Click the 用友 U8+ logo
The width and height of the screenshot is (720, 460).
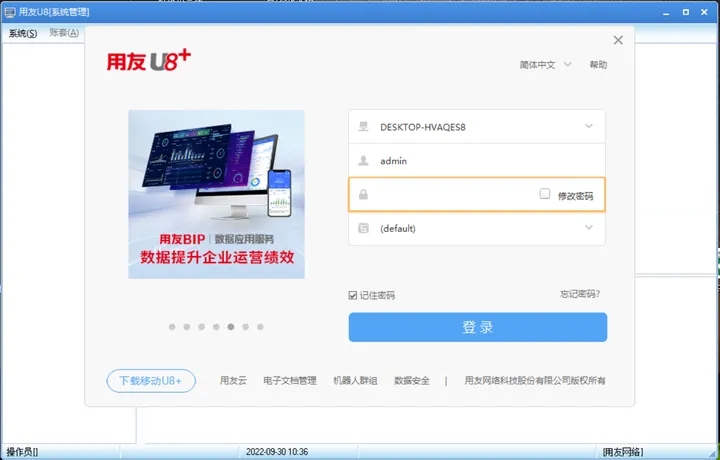149,61
